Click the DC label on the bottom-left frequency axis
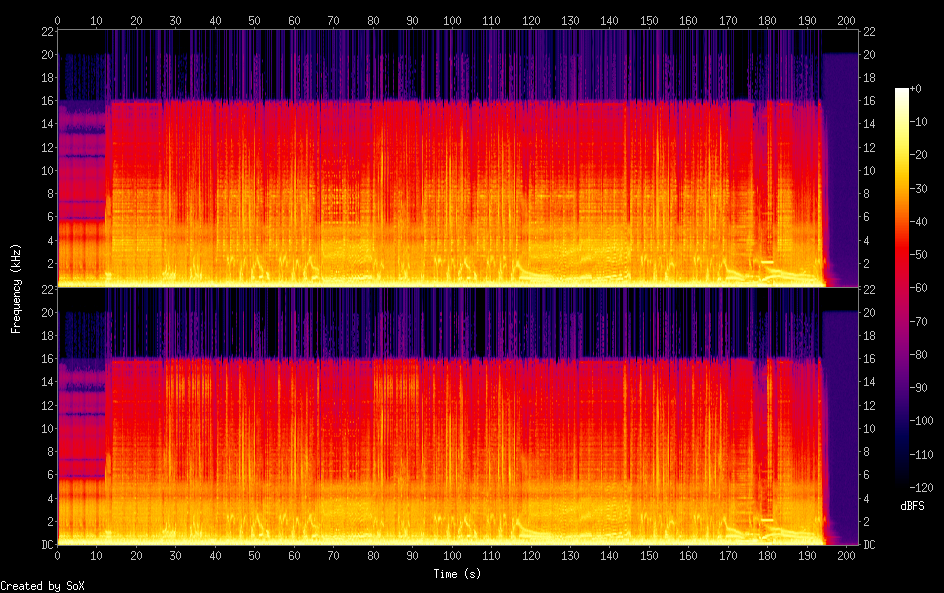 (x=44, y=545)
